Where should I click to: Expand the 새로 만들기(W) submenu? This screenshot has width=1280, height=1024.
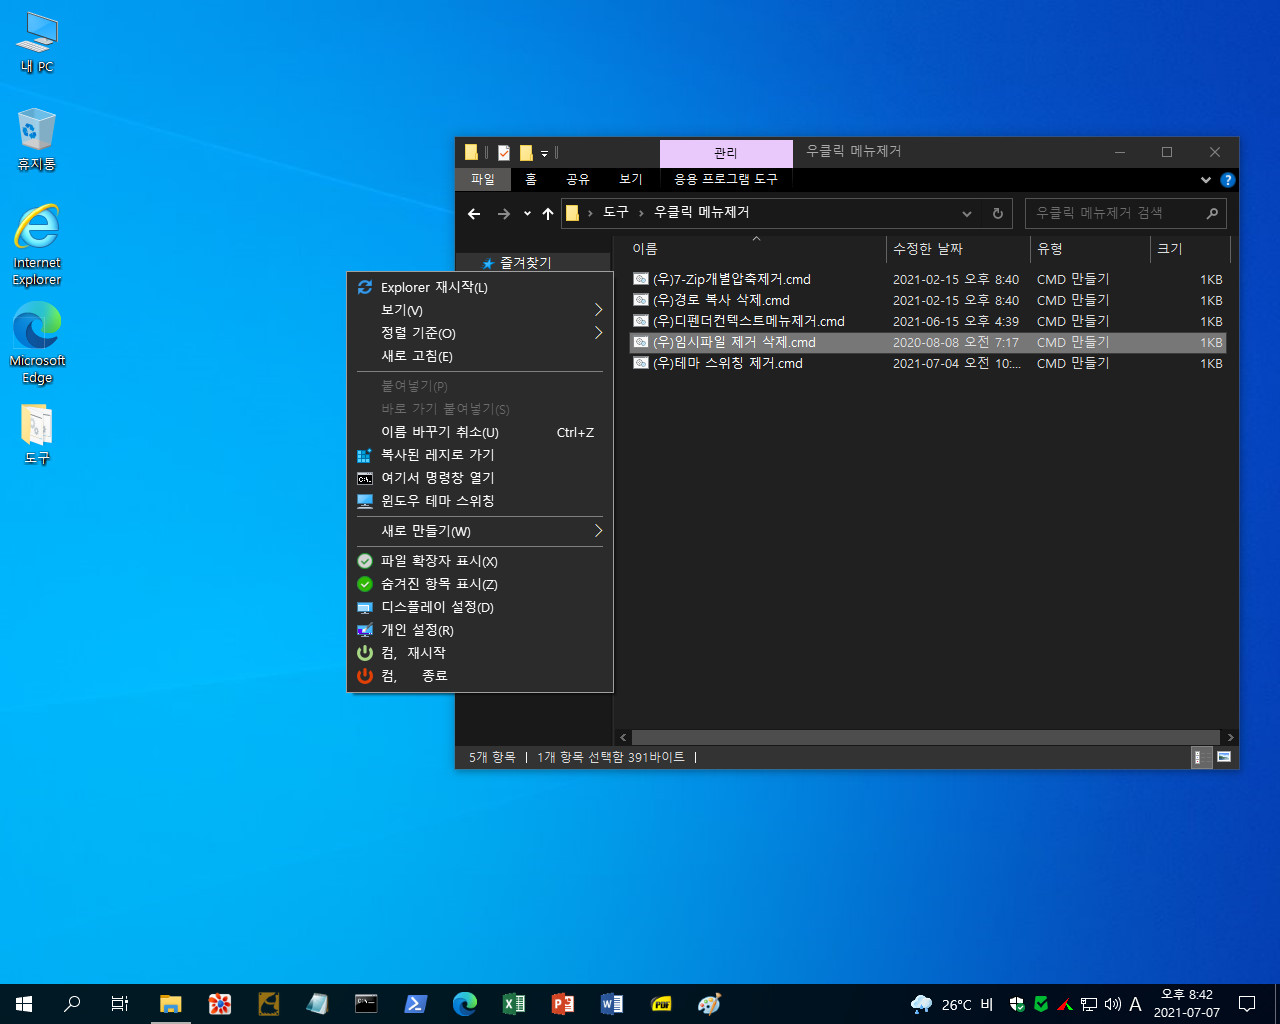[x=480, y=531]
